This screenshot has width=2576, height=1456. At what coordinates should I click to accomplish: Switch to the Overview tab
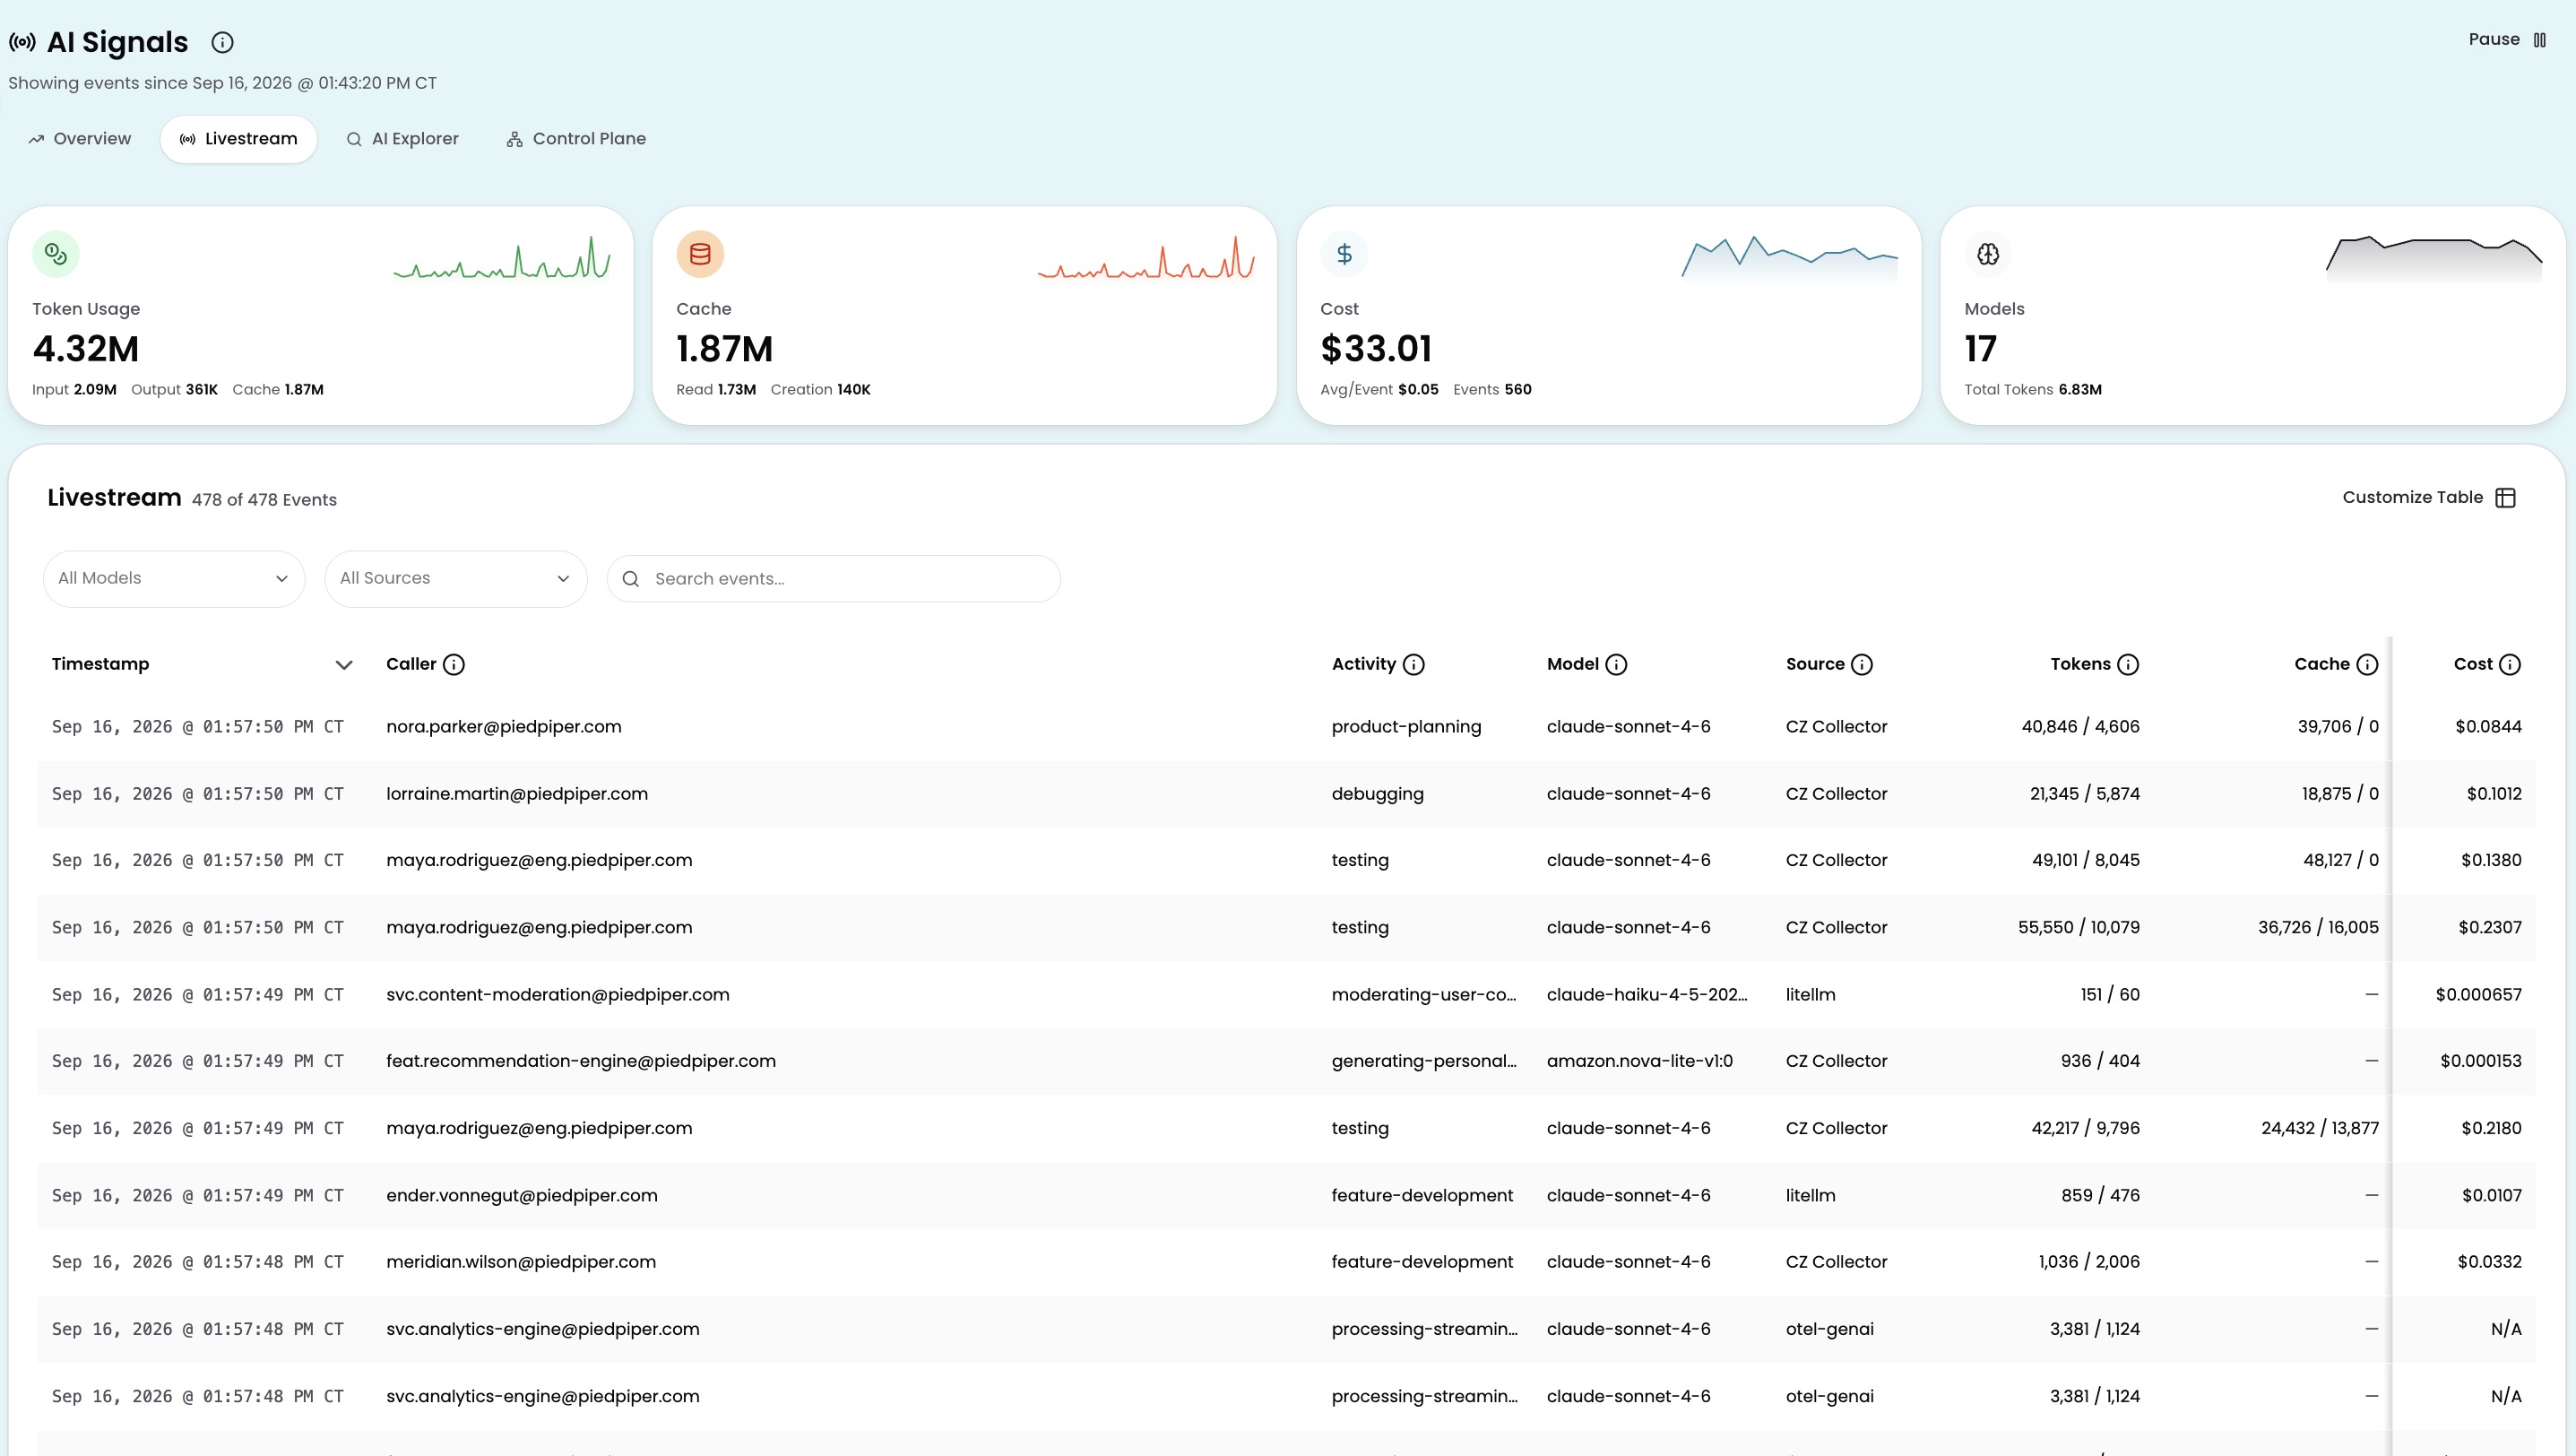point(80,139)
